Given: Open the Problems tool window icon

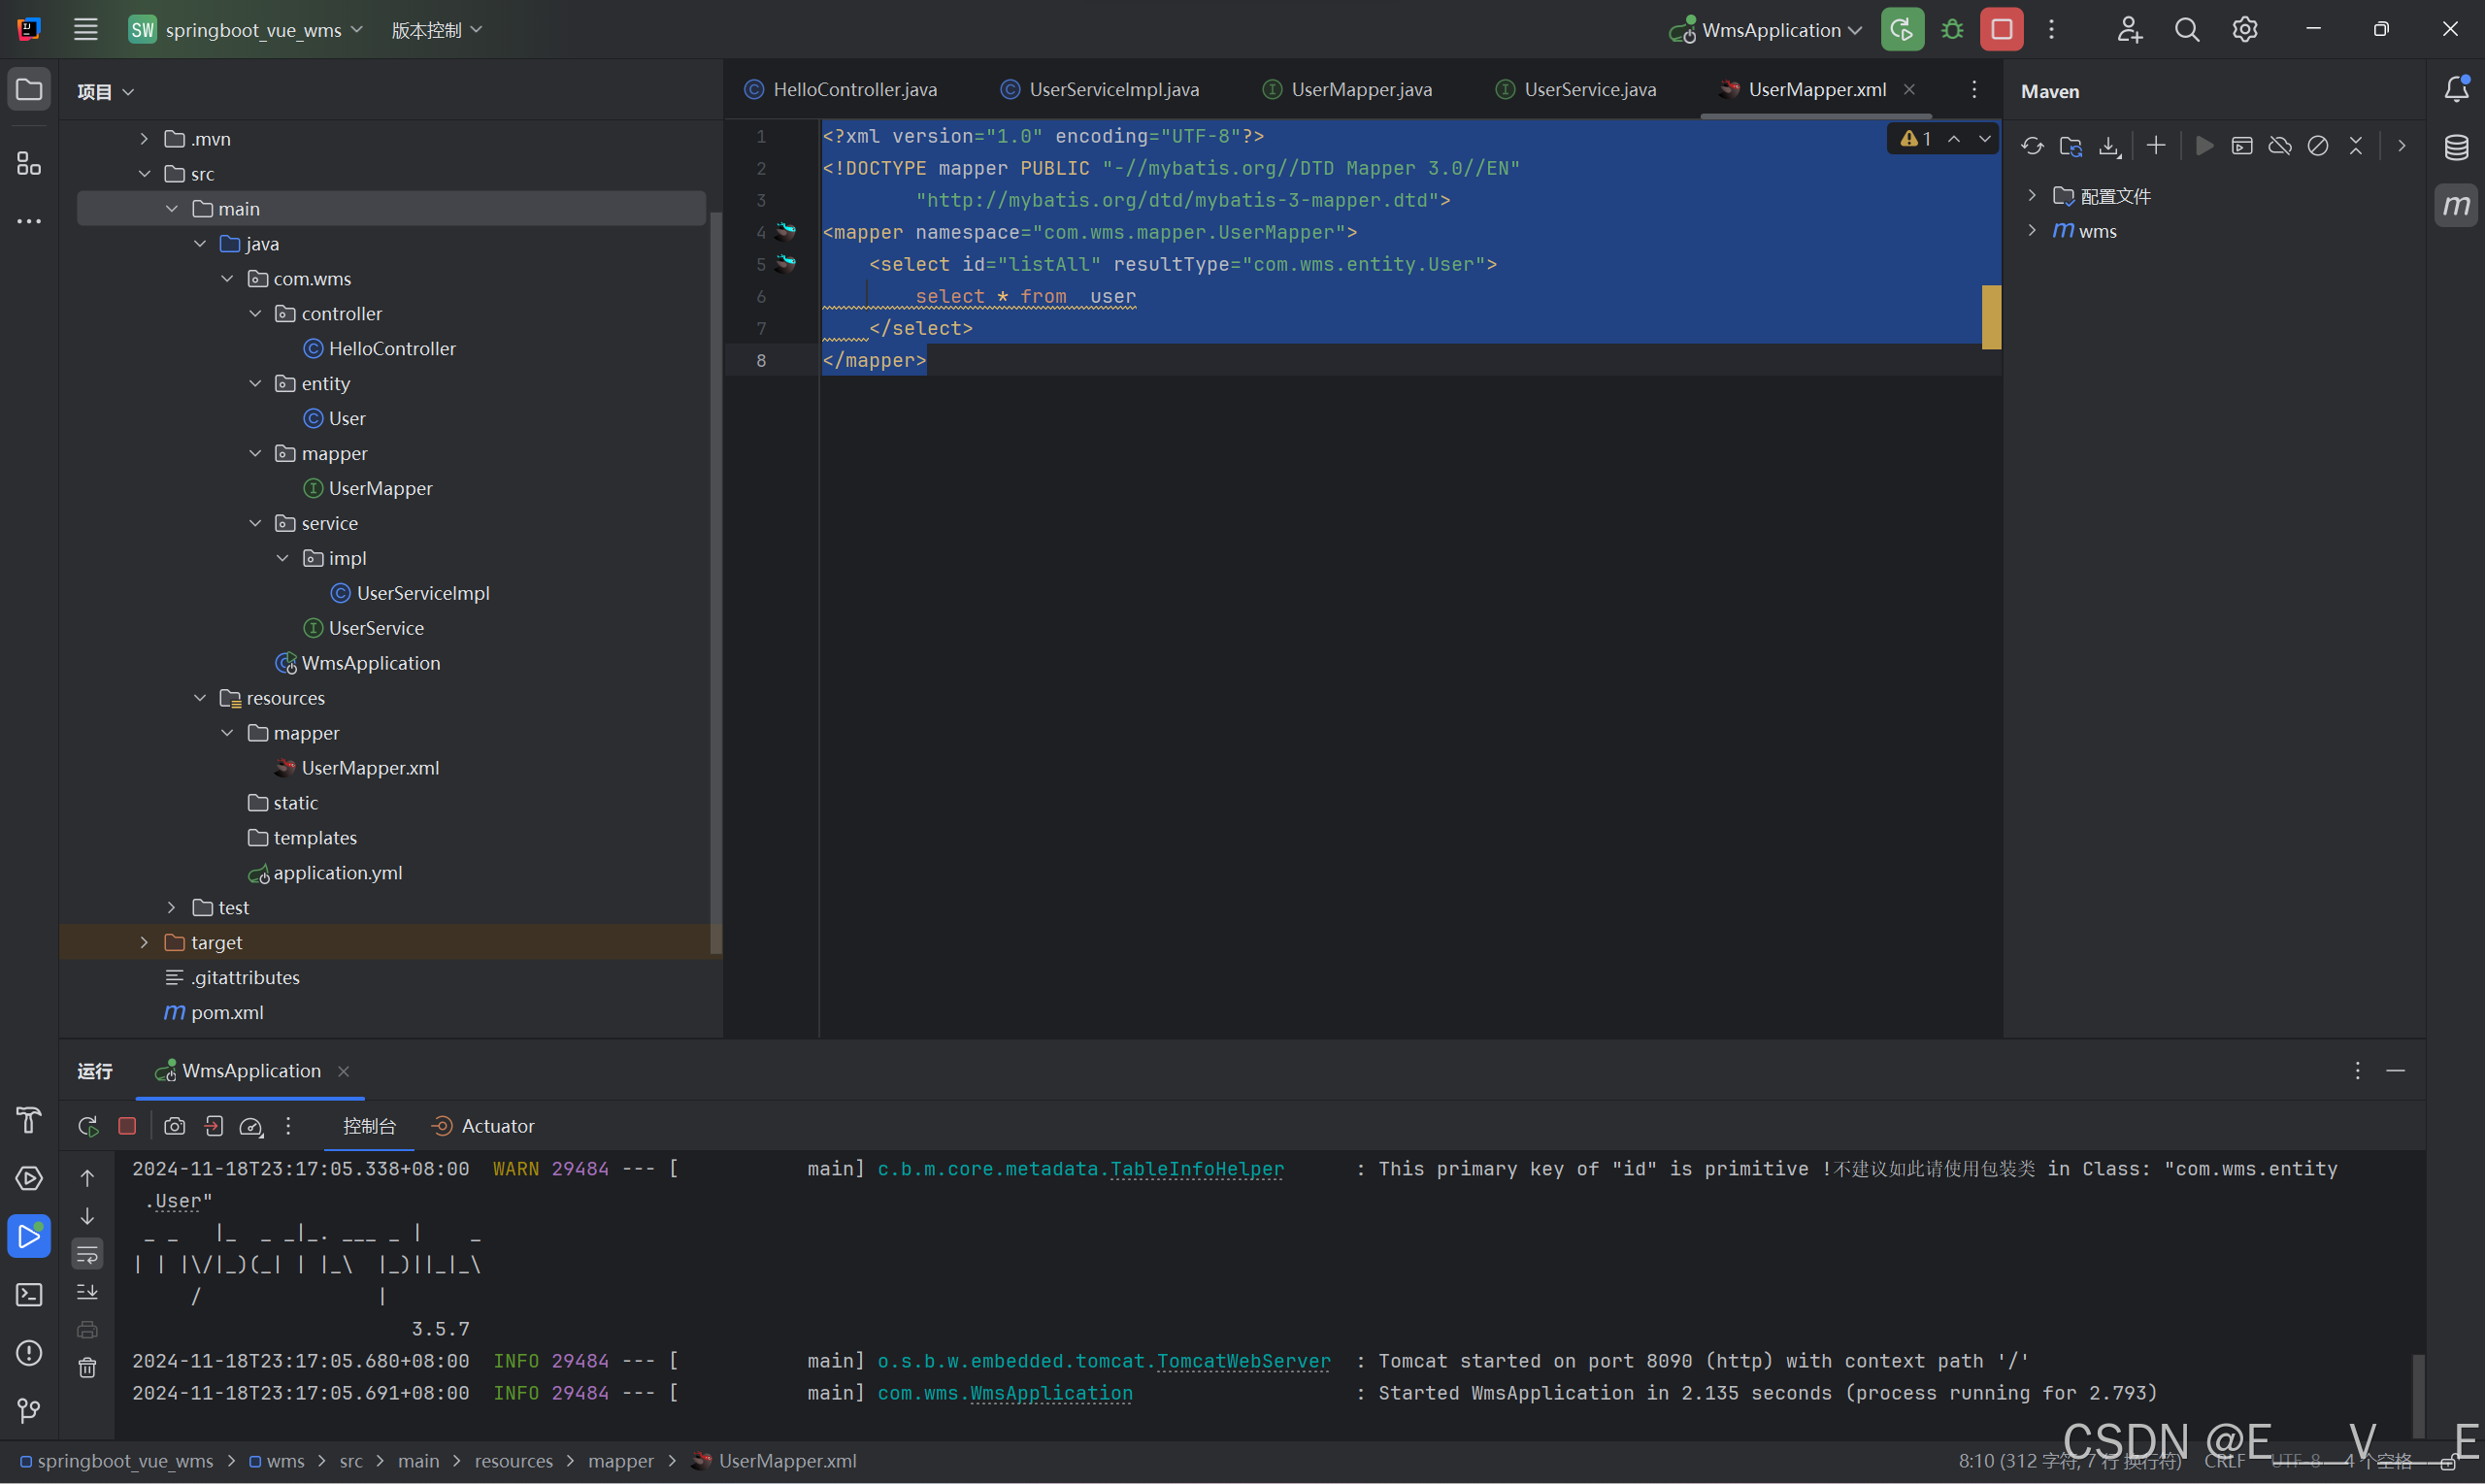Looking at the screenshot, I should [29, 1353].
